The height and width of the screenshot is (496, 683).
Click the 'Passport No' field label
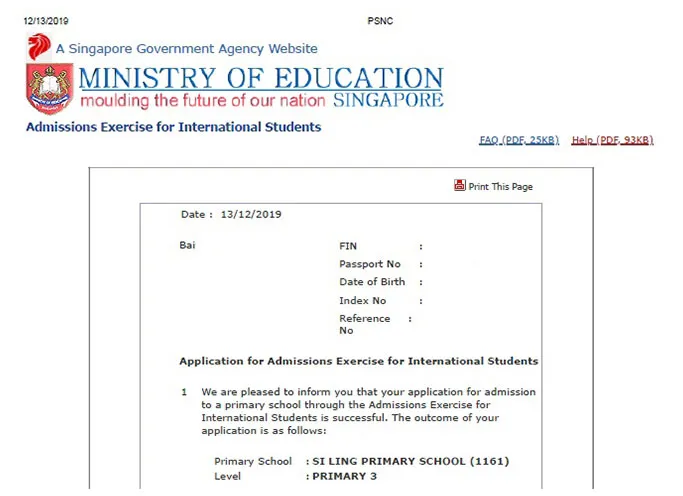pyautogui.click(x=370, y=264)
